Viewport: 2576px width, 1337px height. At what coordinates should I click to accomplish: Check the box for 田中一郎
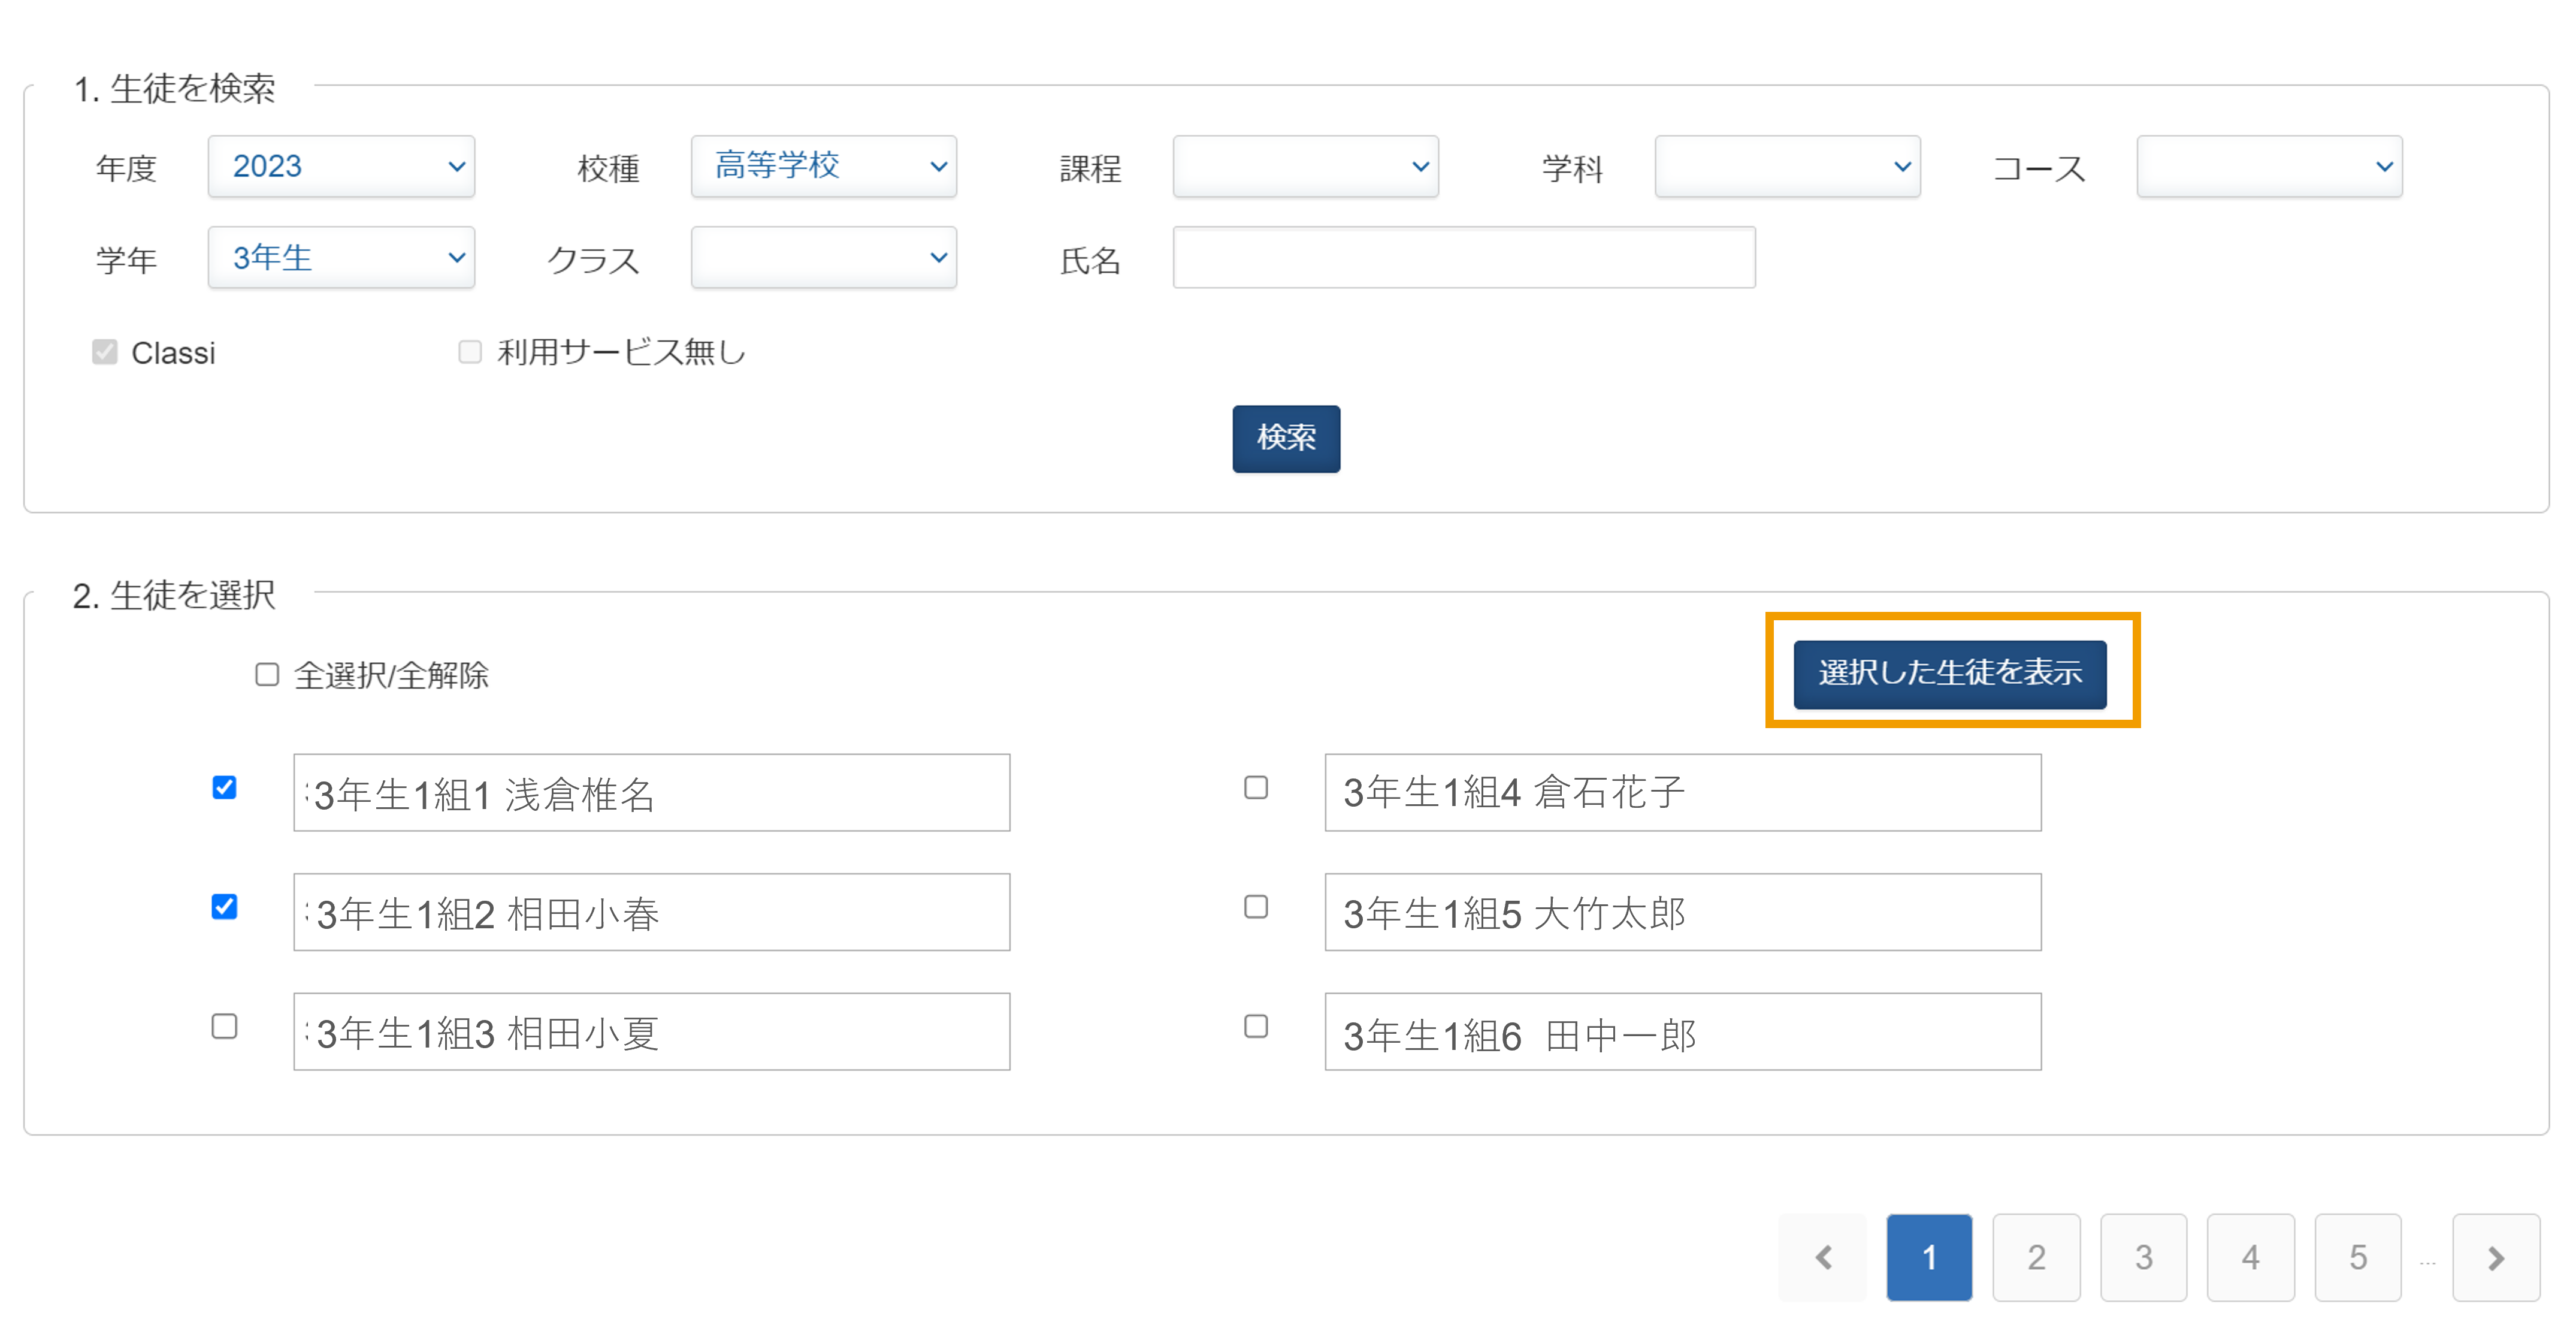[1255, 1027]
